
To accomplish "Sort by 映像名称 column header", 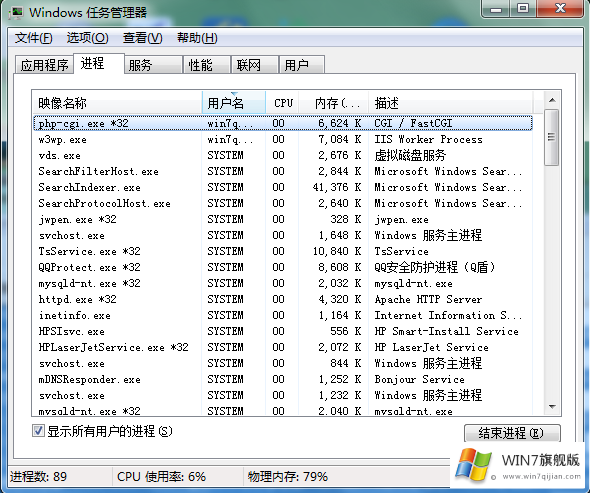I will (x=117, y=102).
